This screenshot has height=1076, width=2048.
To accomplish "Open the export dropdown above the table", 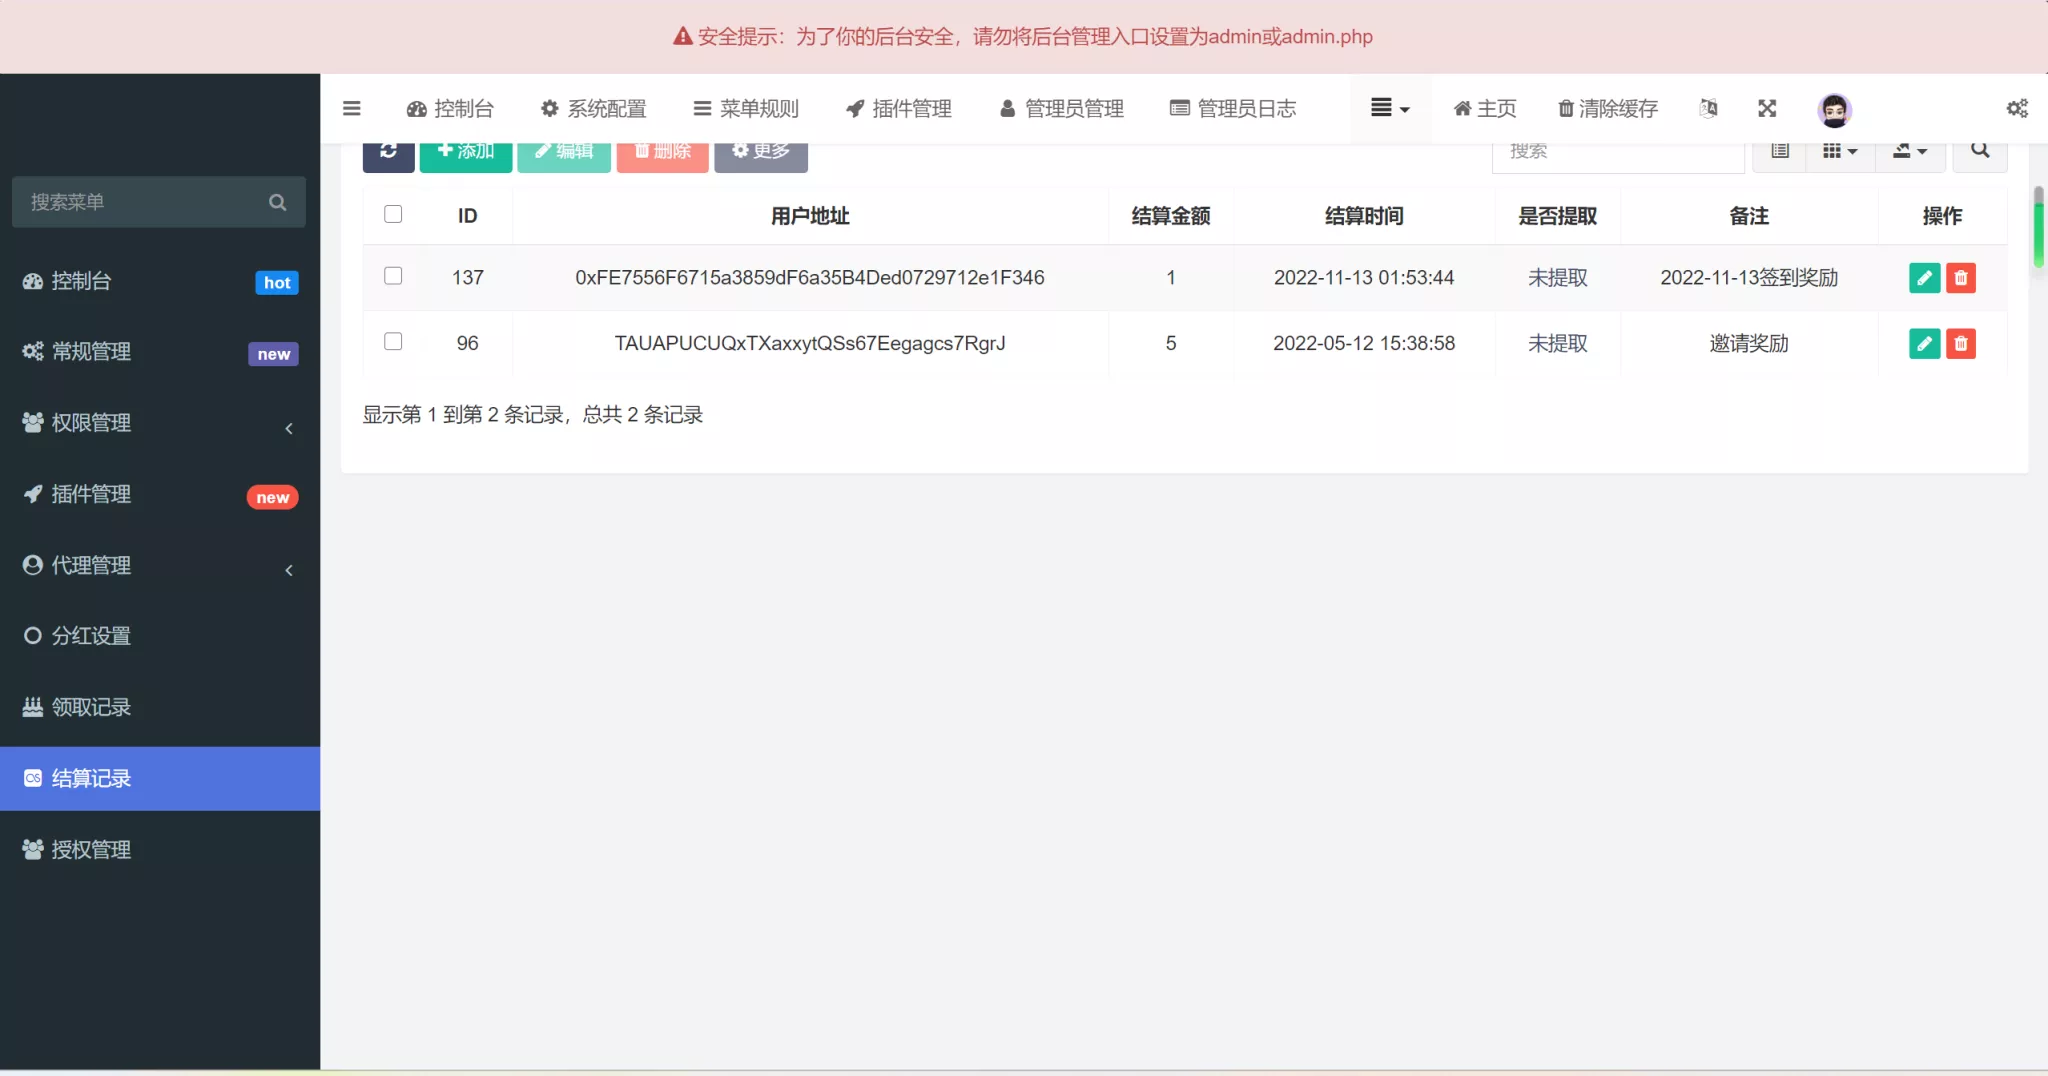I will tap(1908, 150).
